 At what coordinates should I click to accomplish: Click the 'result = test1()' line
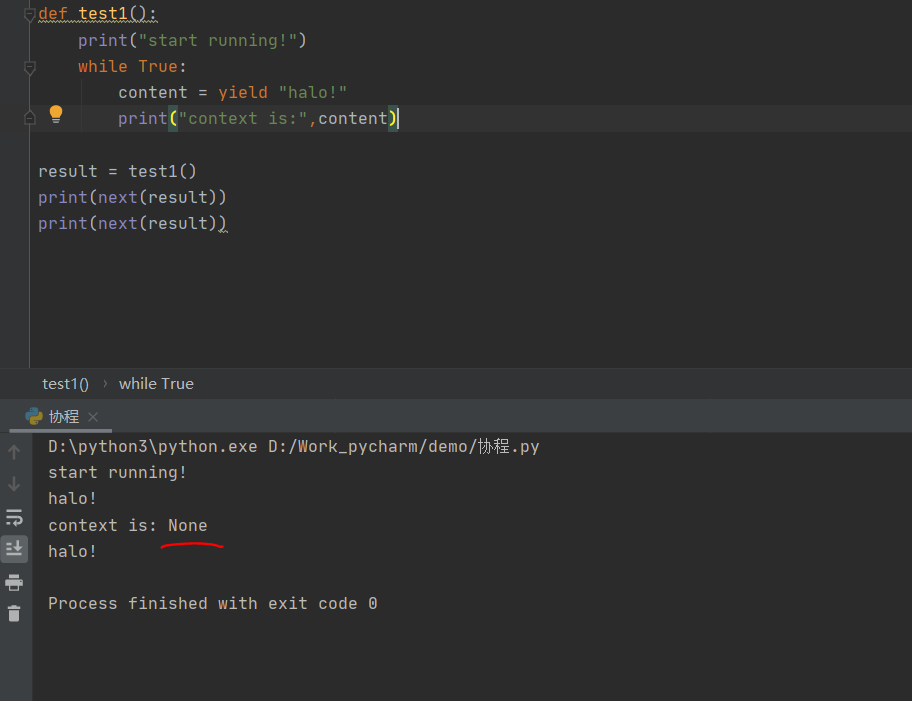coord(117,171)
